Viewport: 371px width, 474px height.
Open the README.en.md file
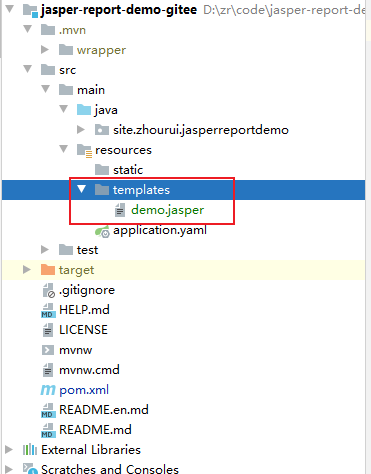pos(104,410)
